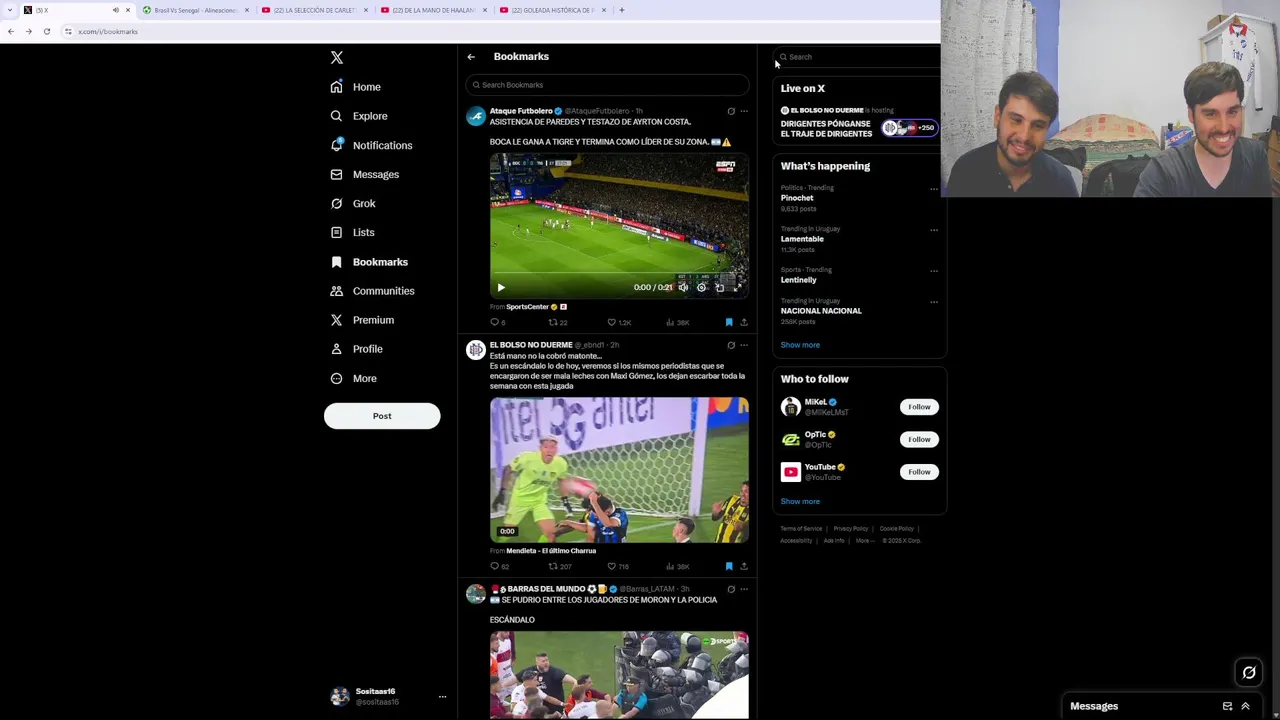The height and width of the screenshot is (720, 1280).
Task: Open EL BOLSO NO DUERME profile avatar
Action: click(x=476, y=350)
